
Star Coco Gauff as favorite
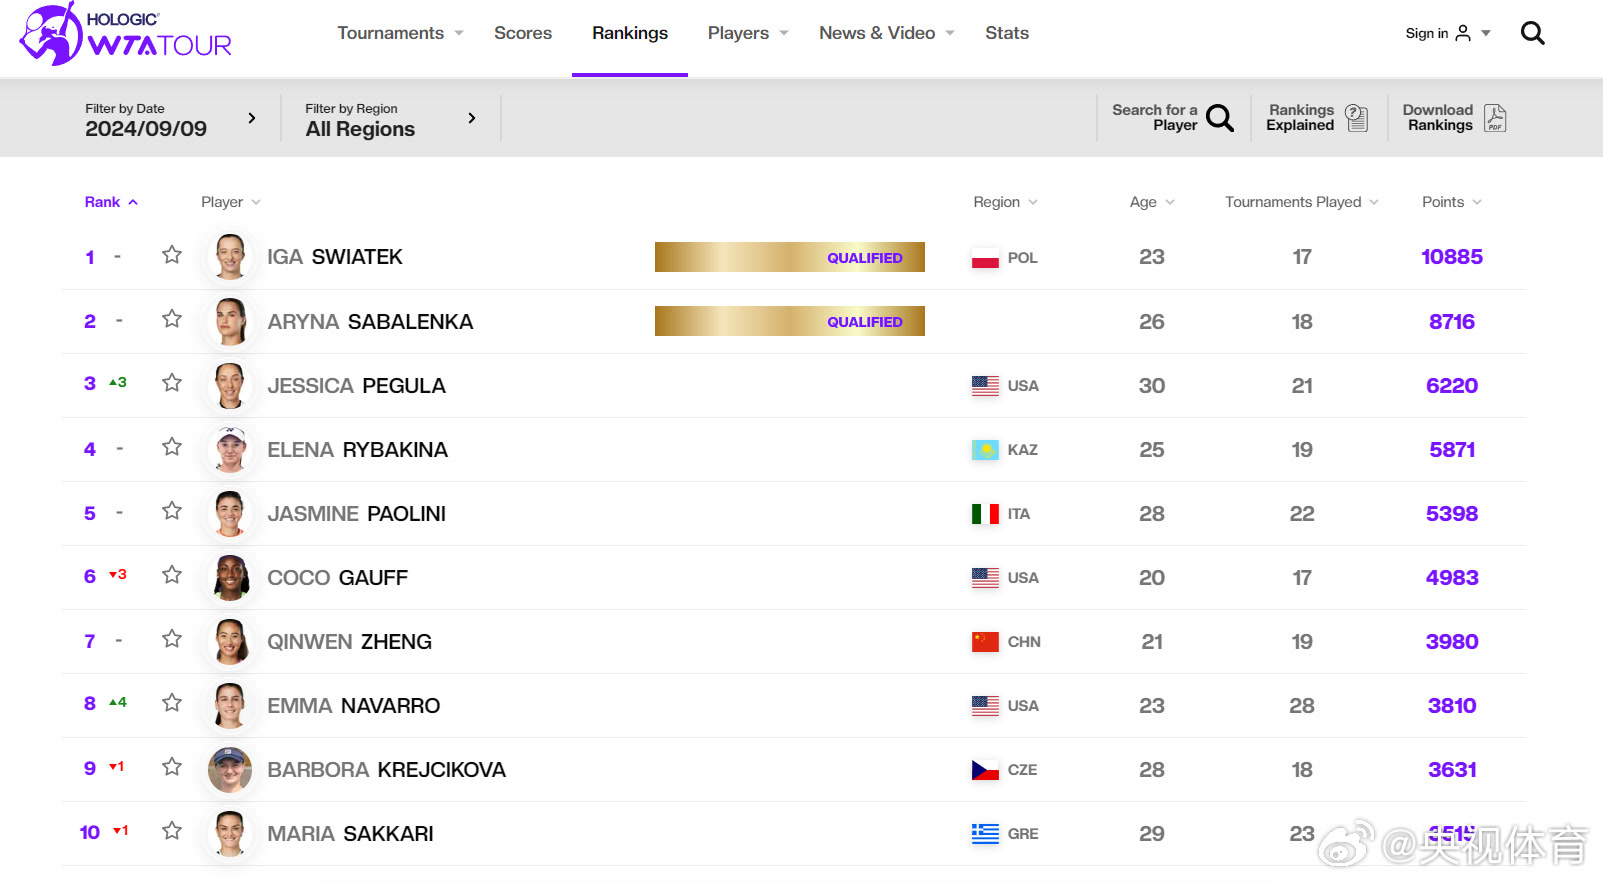point(172,575)
